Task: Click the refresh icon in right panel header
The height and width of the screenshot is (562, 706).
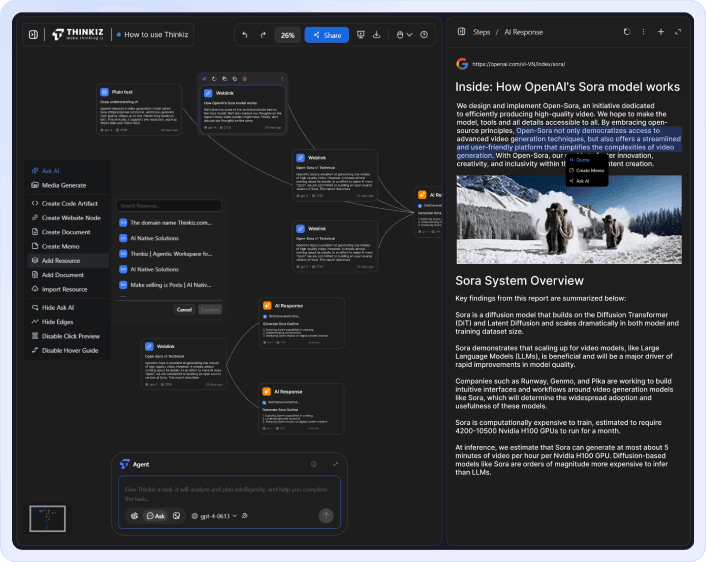Action: tap(627, 32)
